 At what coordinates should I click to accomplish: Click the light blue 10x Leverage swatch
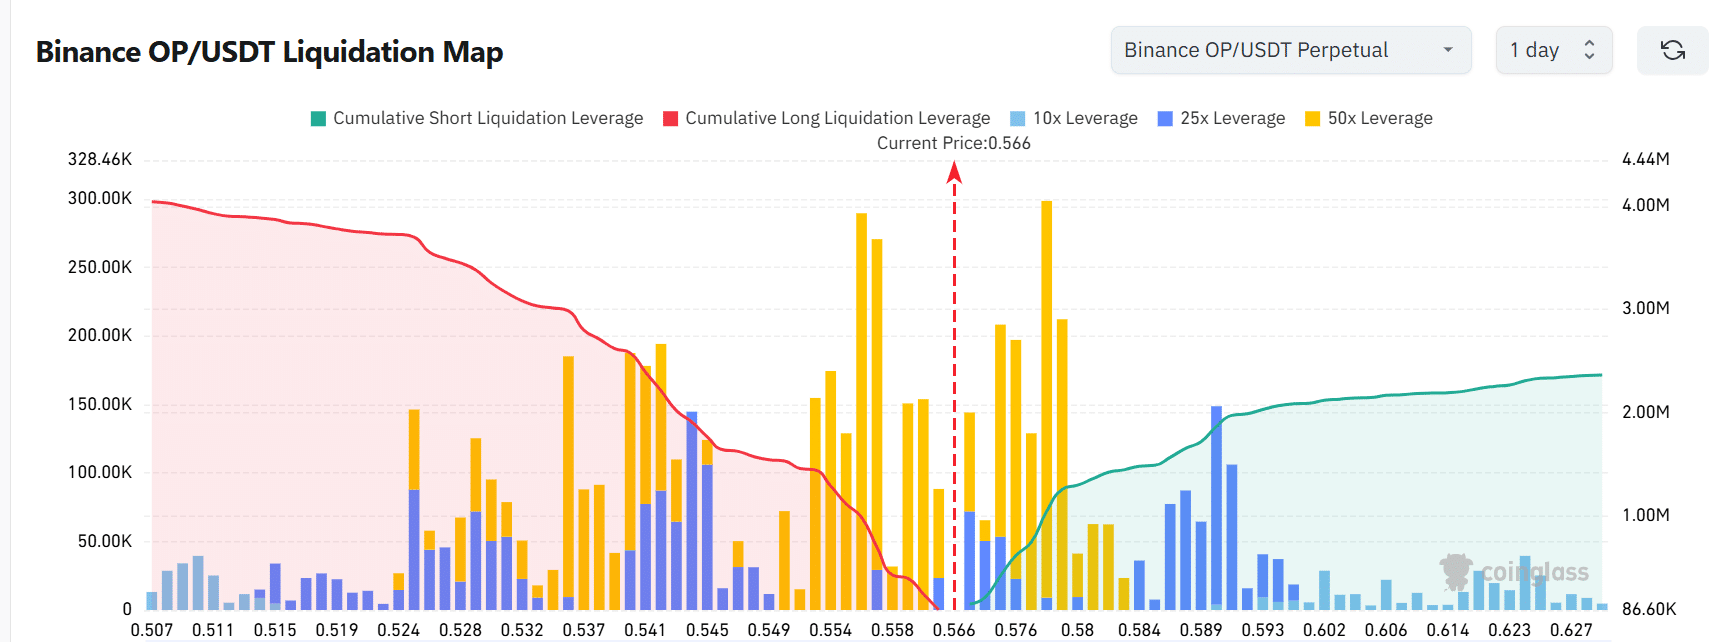pyautogui.click(x=1018, y=119)
